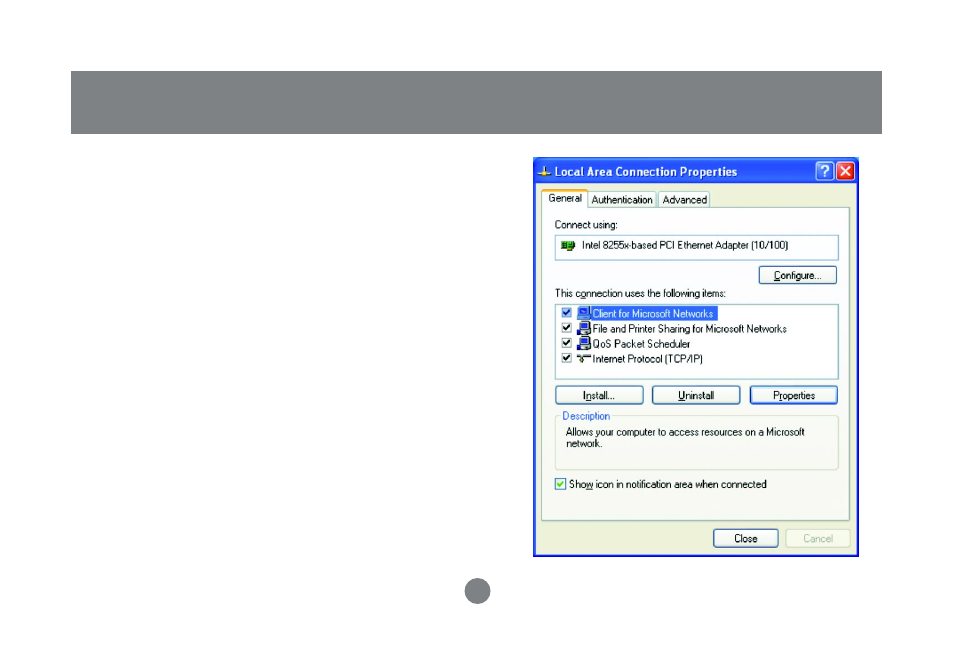Image resolution: width=954 pixels, height=663 pixels.
Task: Select Client for Microsoft Networks list item
Action: (653, 313)
